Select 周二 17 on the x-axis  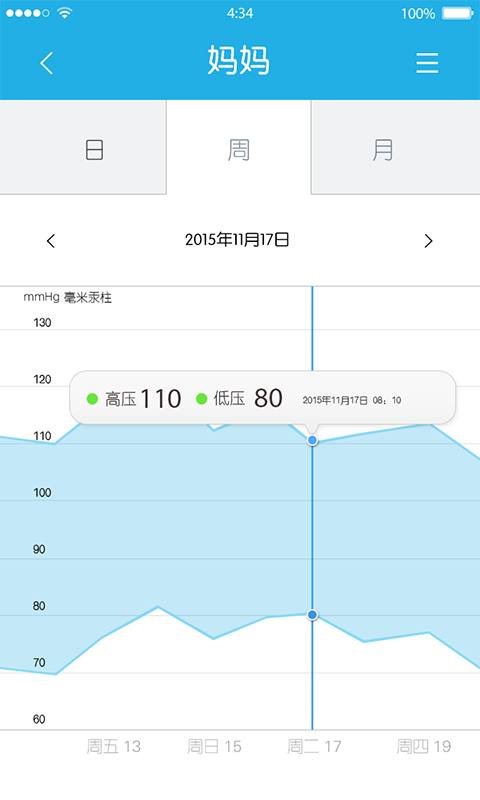coord(314,746)
